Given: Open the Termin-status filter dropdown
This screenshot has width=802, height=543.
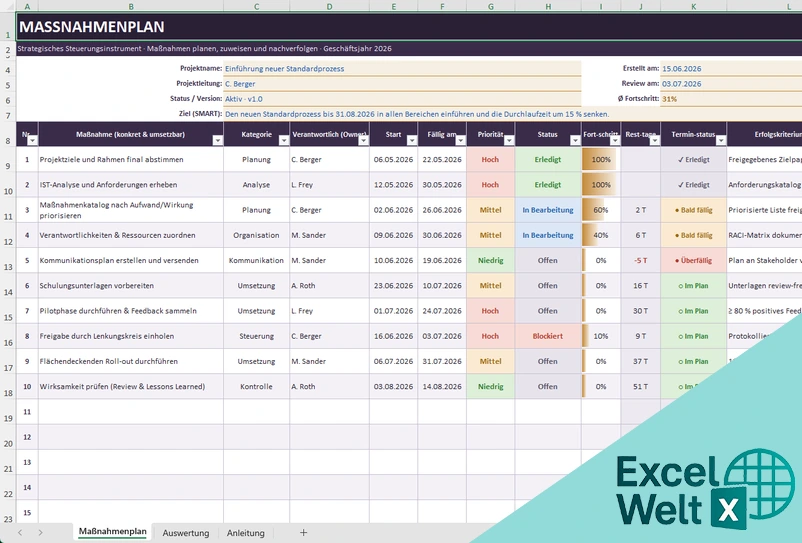Looking at the screenshot, I should [x=721, y=141].
